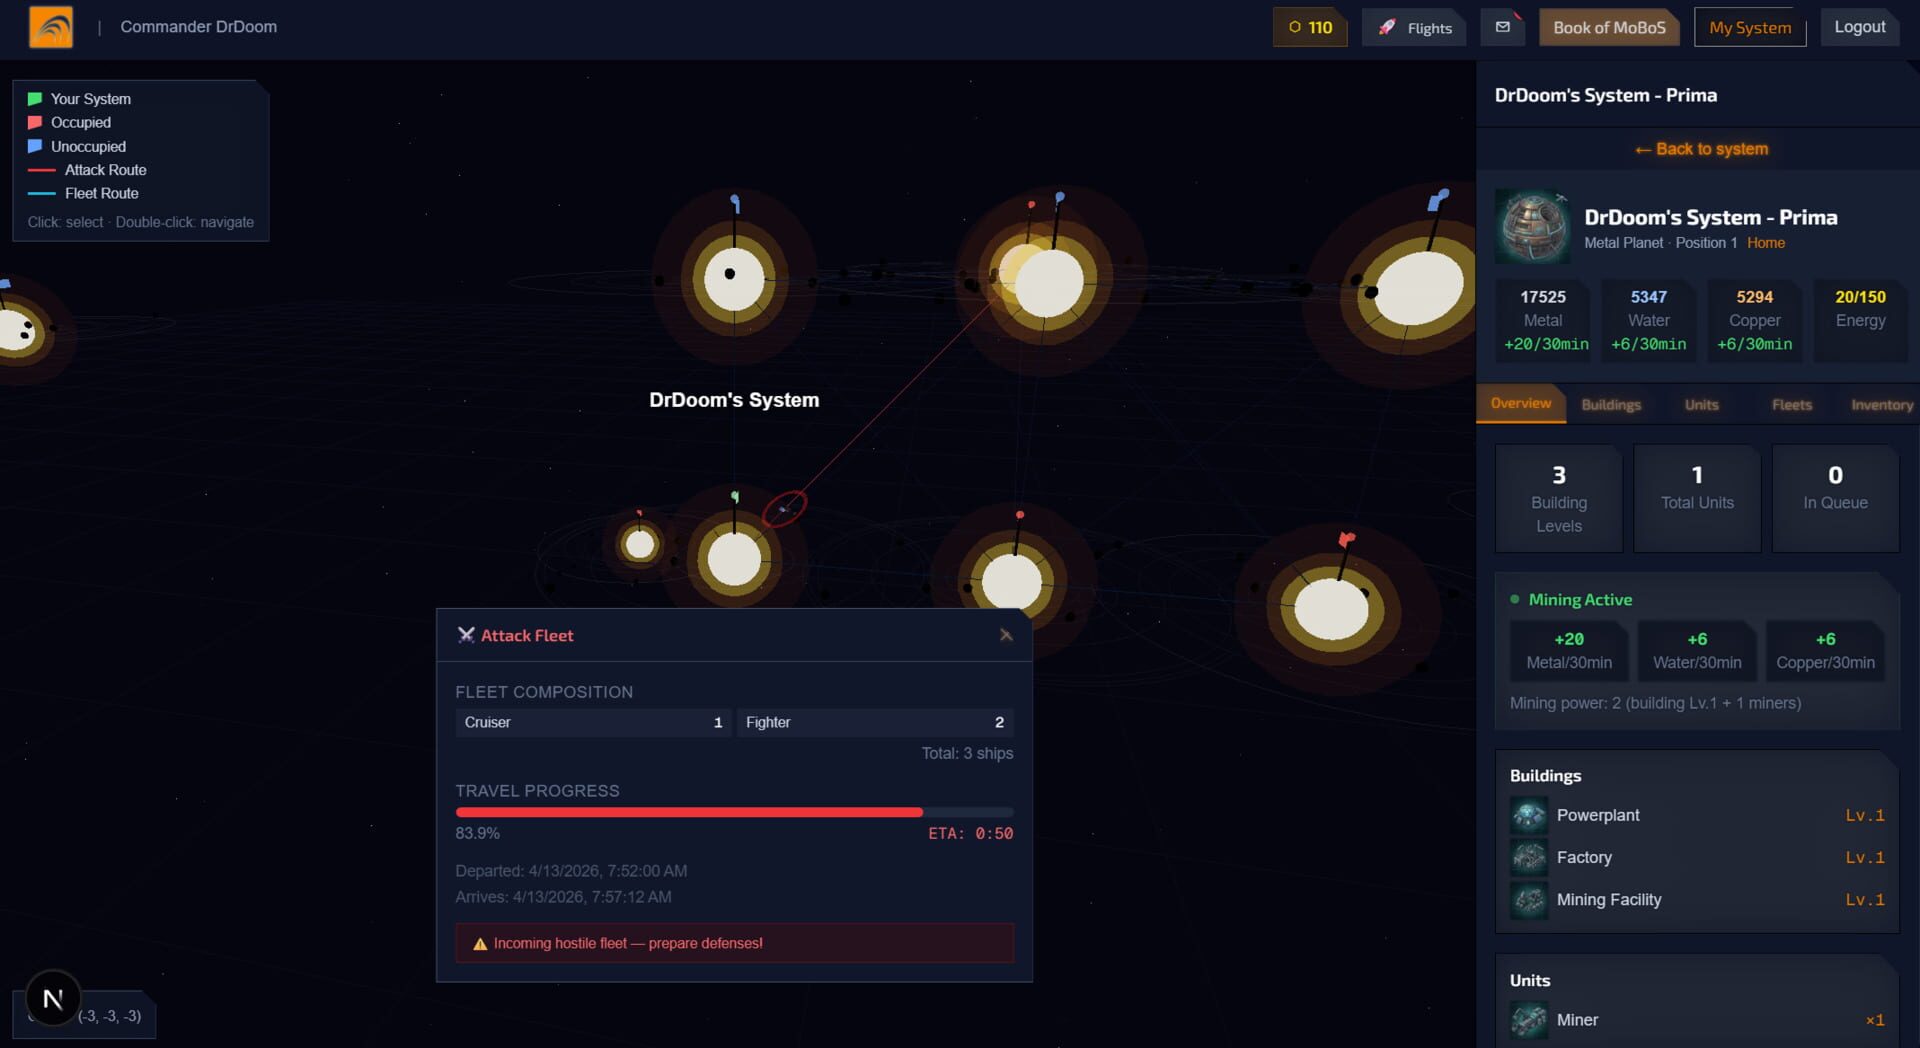Screen dimensions: 1920x1048
Task: Click the Prima metal planet thumbnail
Action: click(x=1532, y=228)
